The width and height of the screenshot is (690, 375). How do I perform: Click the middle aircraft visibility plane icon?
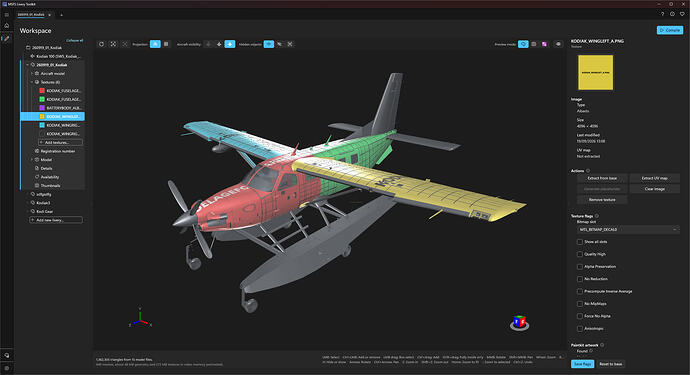219,44
